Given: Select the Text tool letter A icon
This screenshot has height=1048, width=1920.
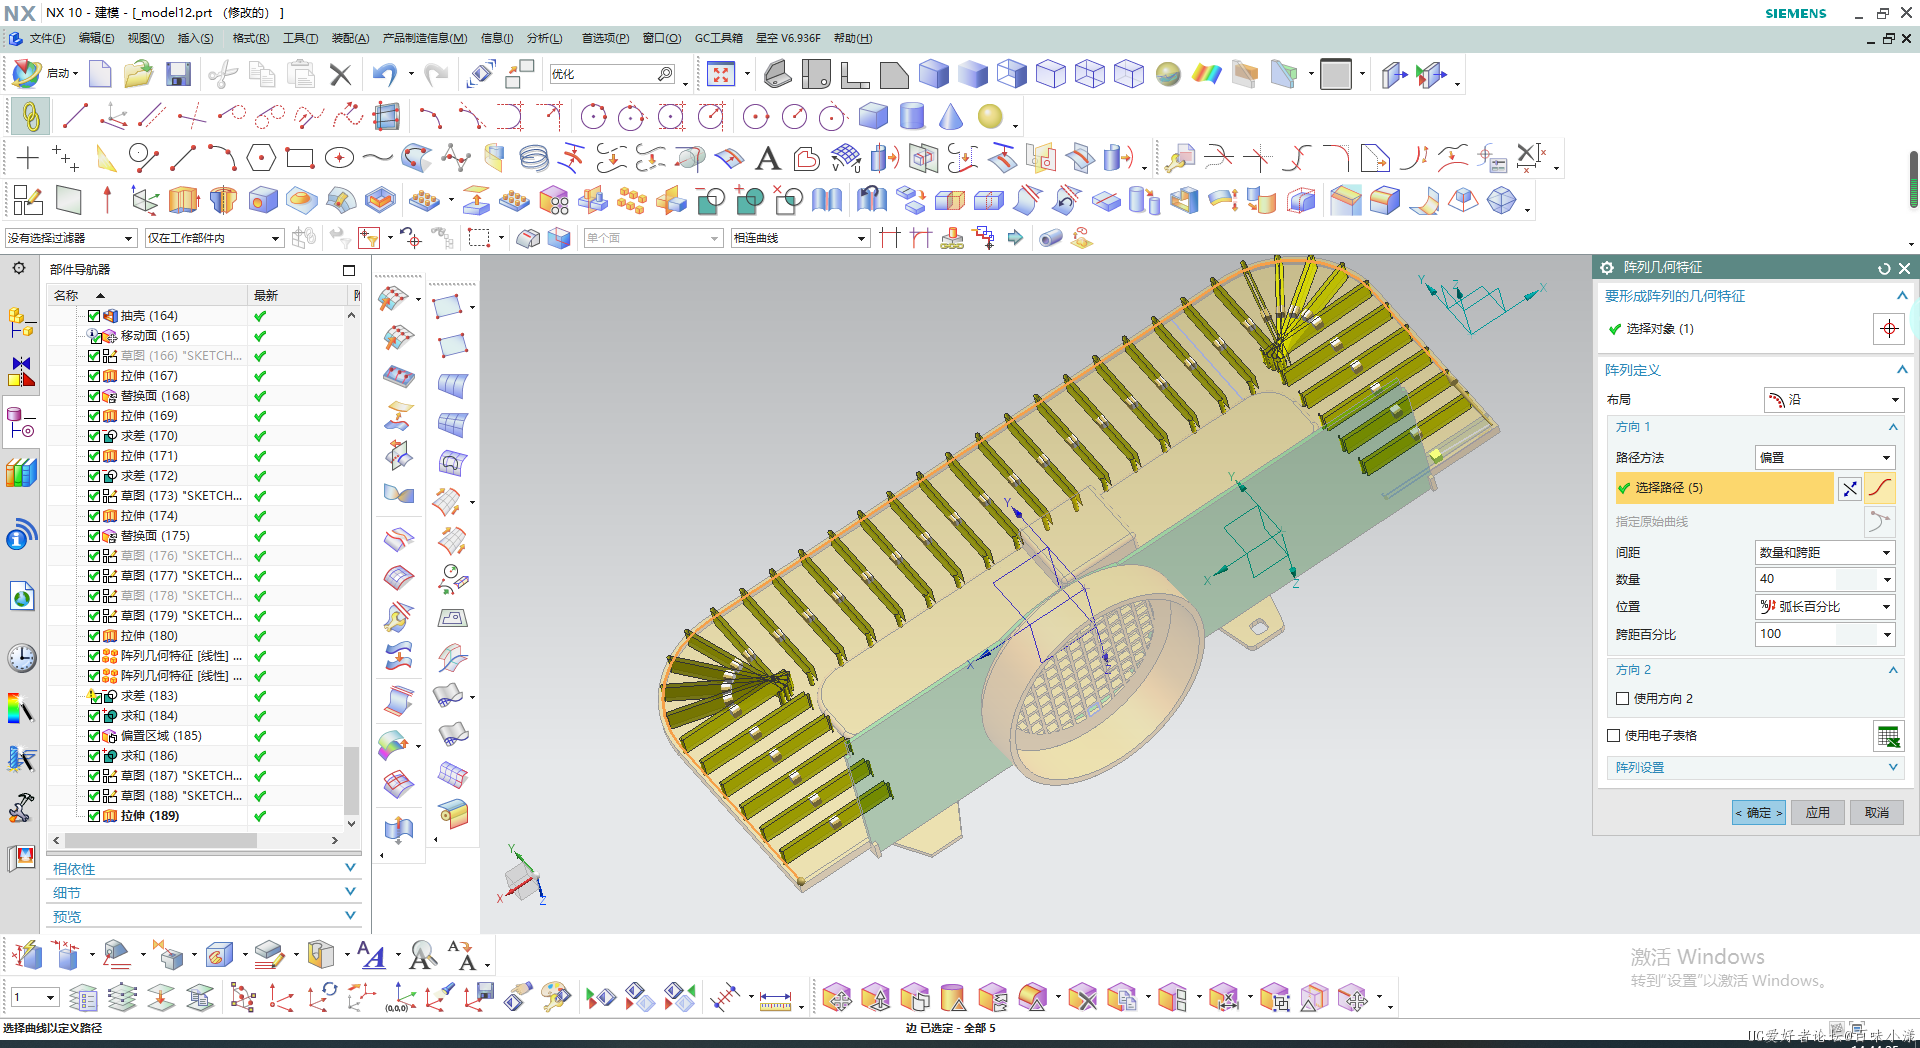Looking at the screenshot, I should pyautogui.click(x=767, y=158).
